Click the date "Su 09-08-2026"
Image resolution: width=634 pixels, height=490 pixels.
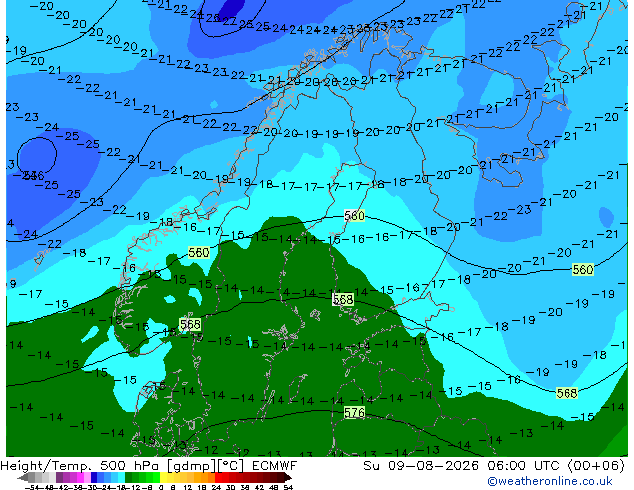(421, 466)
